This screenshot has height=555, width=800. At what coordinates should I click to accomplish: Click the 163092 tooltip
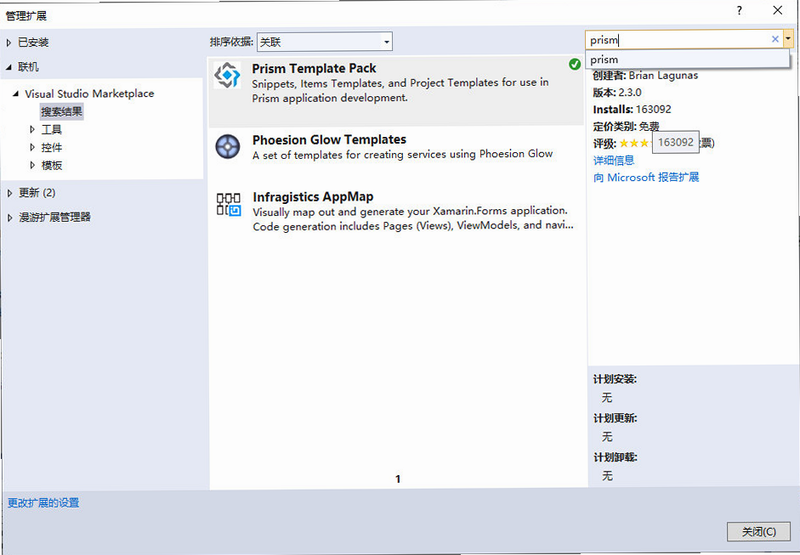(x=676, y=142)
